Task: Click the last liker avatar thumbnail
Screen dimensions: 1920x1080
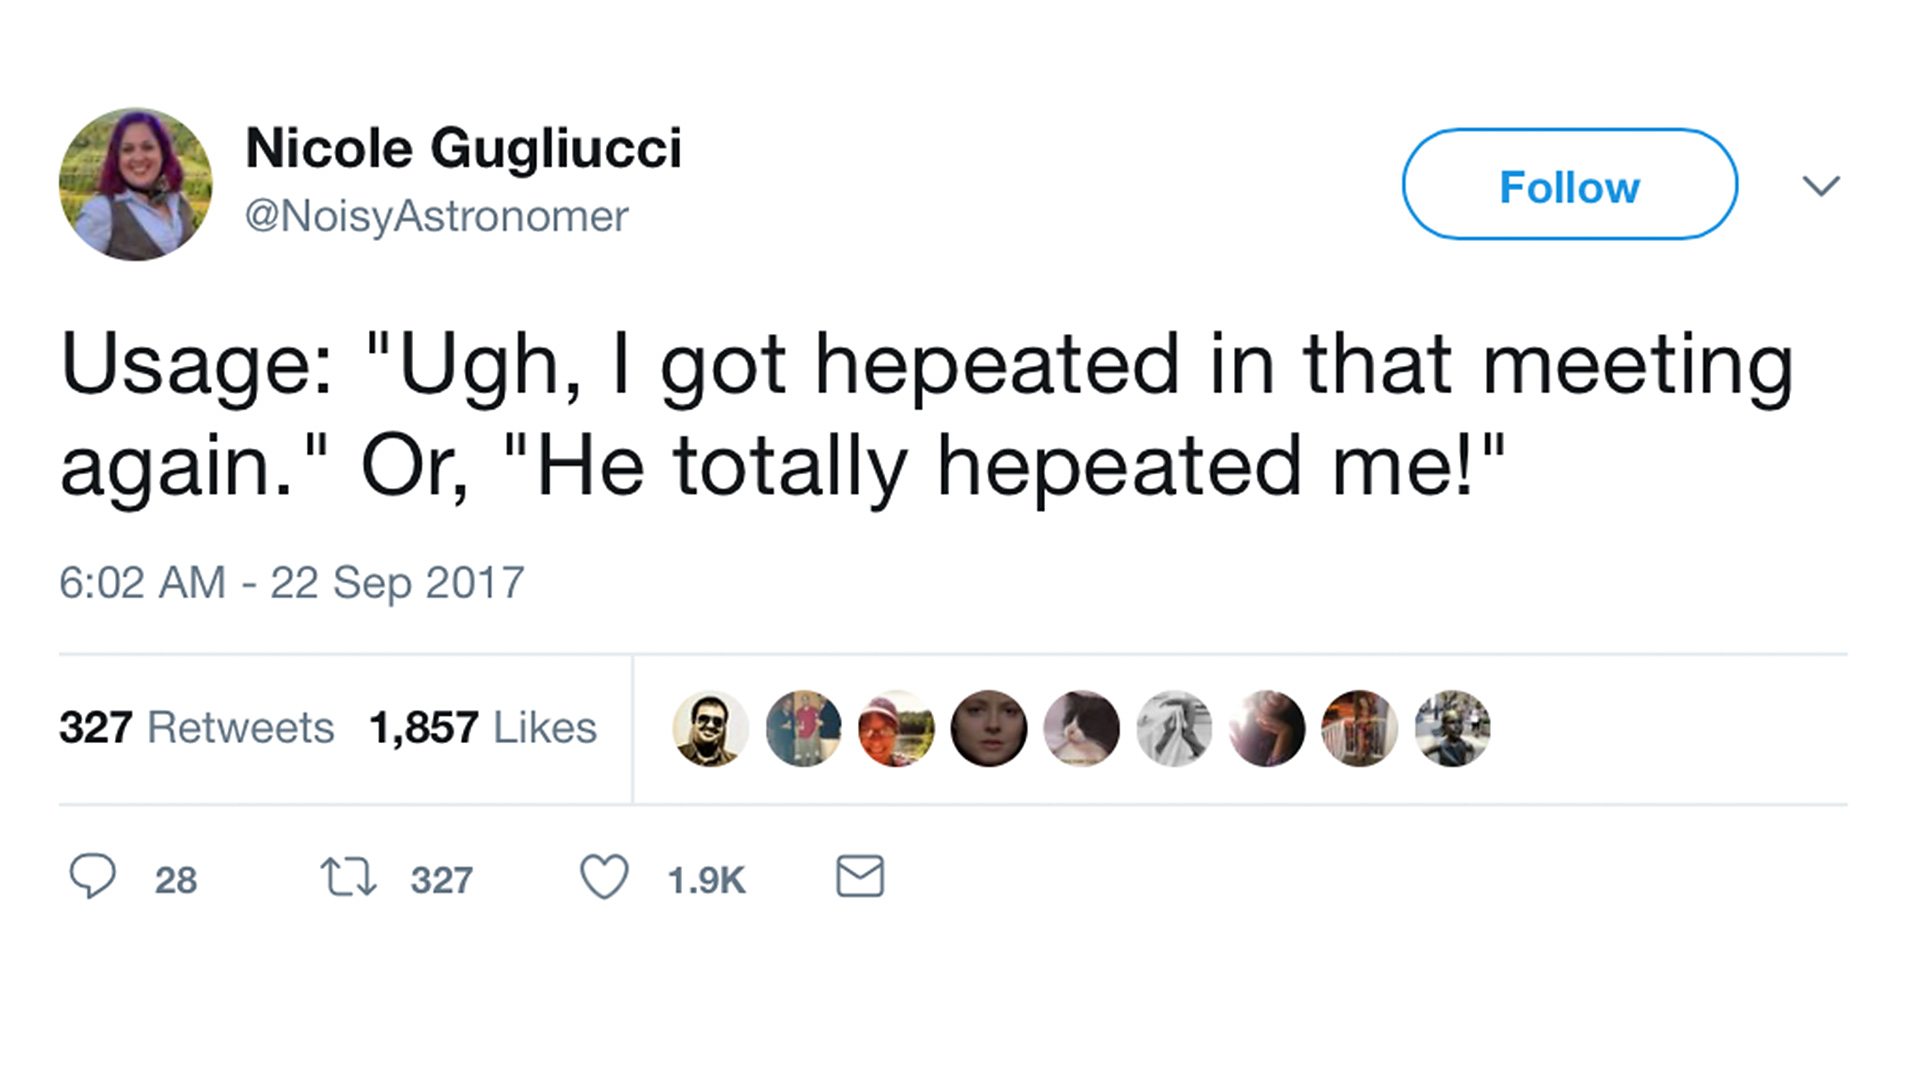Action: point(1453,728)
